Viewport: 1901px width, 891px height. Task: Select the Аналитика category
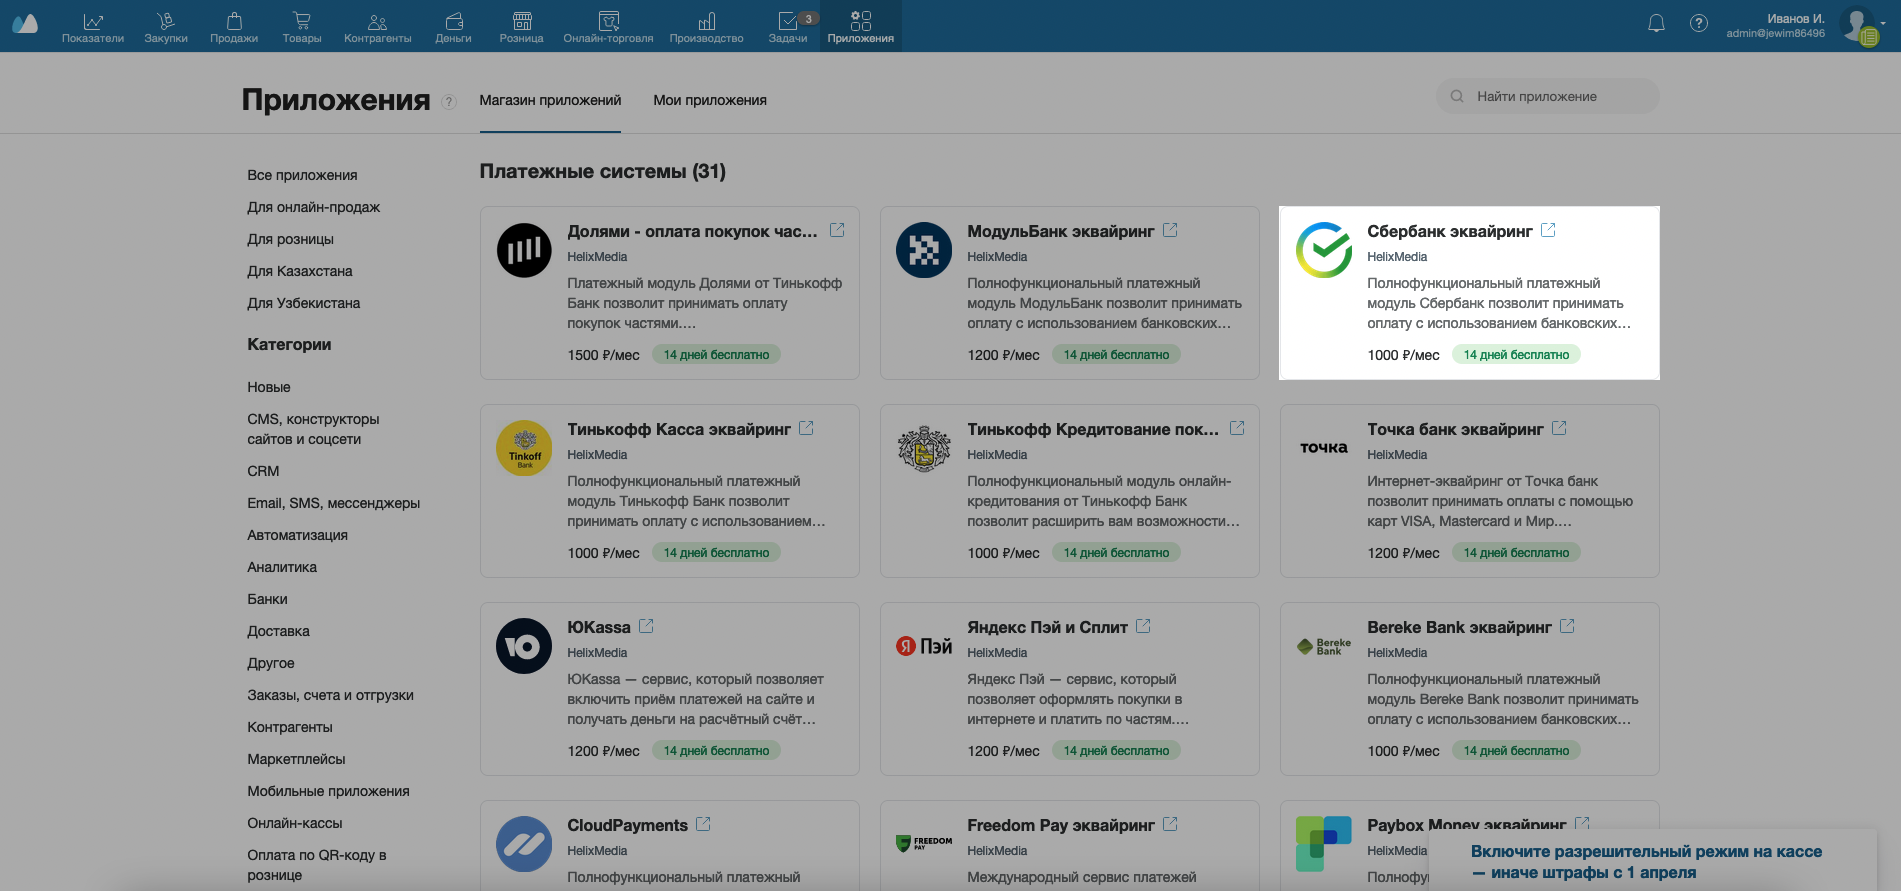click(x=282, y=567)
